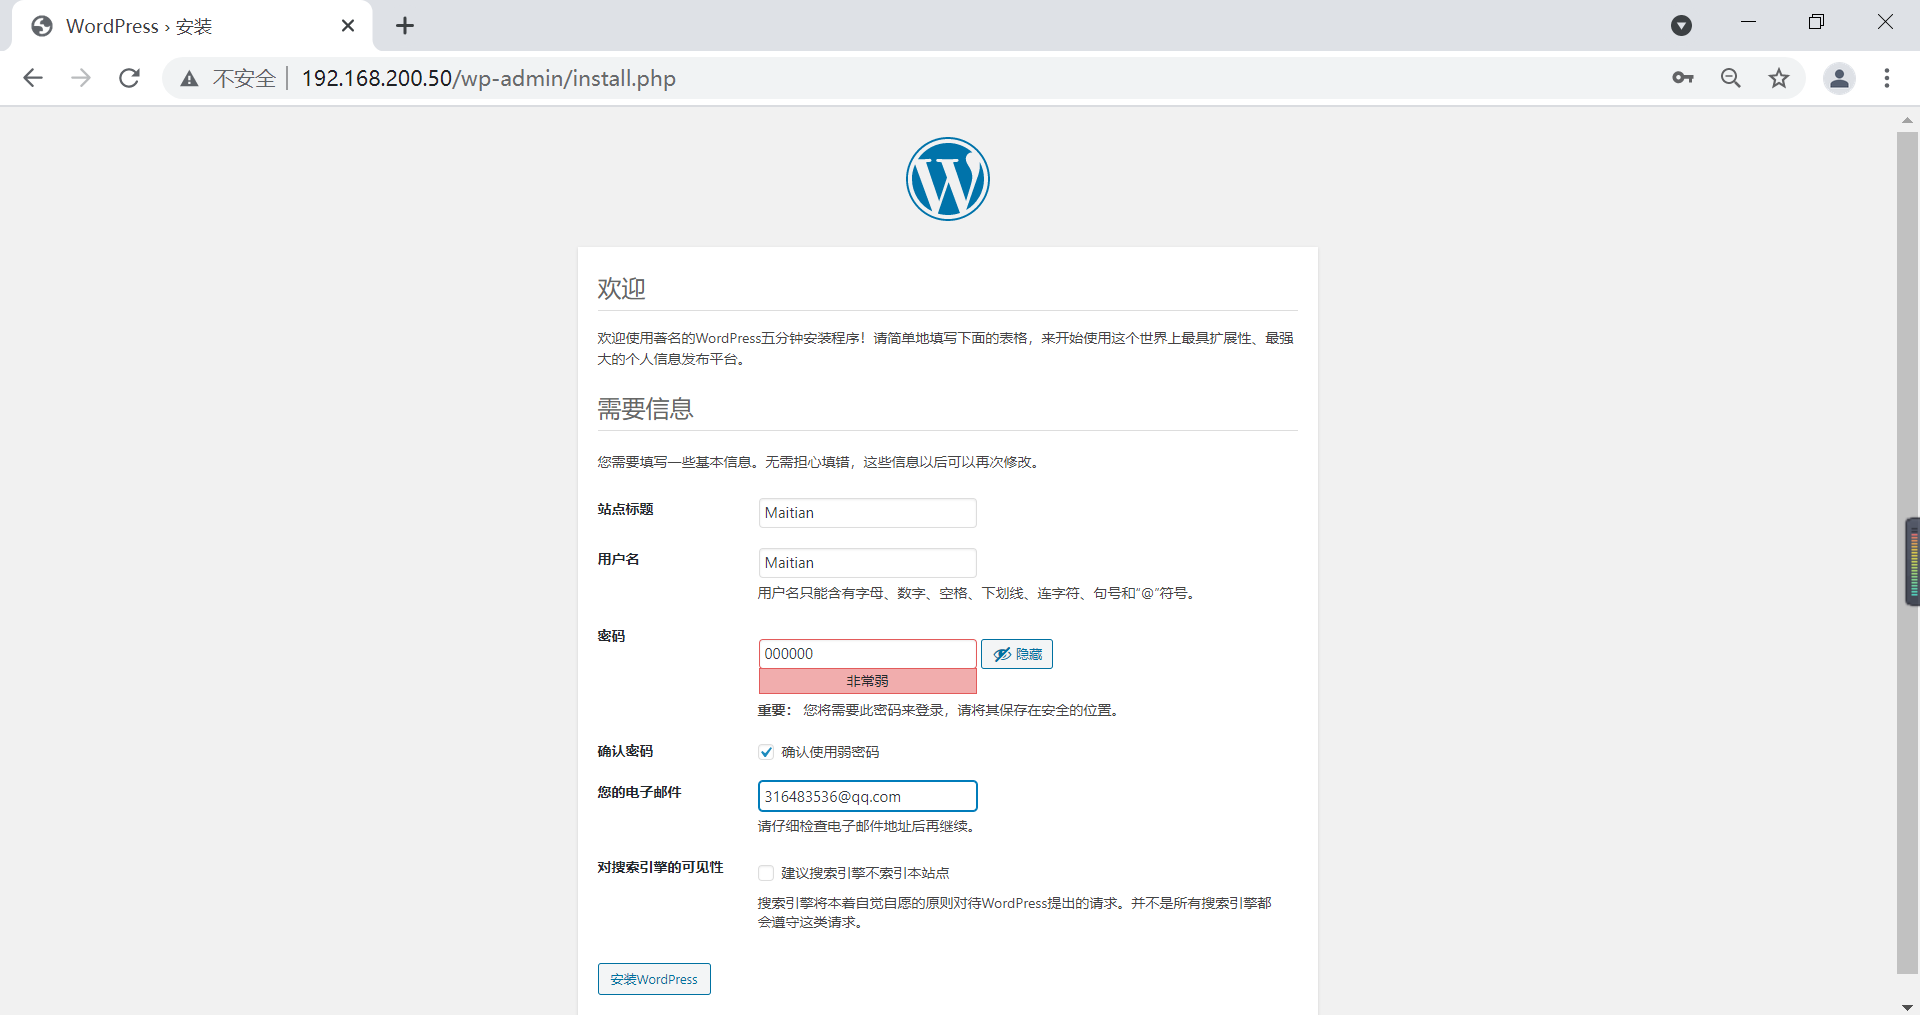Select the WordPress › 安装 tab
The height and width of the screenshot is (1015, 1920).
pyautogui.click(x=192, y=26)
